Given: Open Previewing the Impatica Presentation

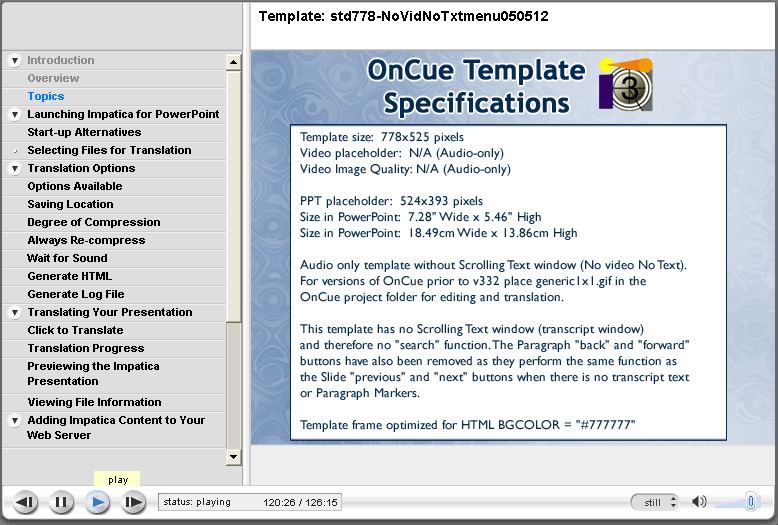Looking at the screenshot, I should point(93,374).
